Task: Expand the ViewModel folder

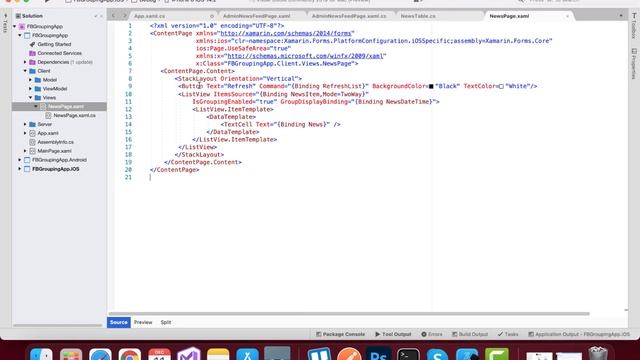Action: click(x=30, y=89)
